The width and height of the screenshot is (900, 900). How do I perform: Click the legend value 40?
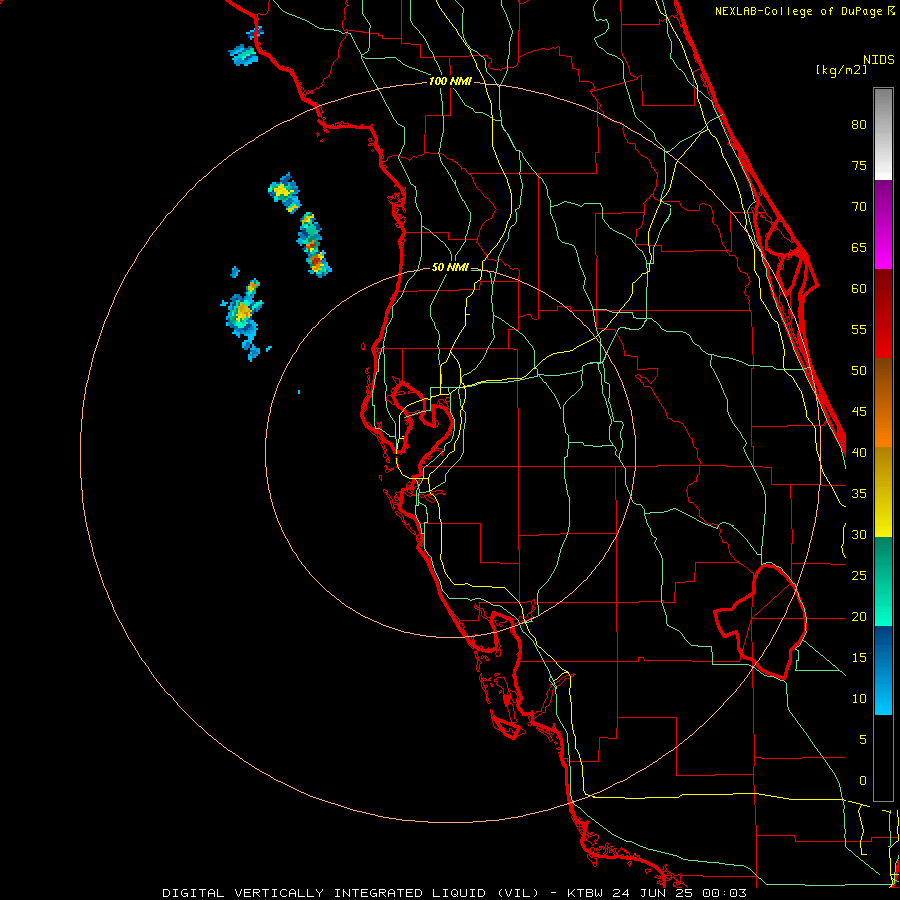[859, 452]
